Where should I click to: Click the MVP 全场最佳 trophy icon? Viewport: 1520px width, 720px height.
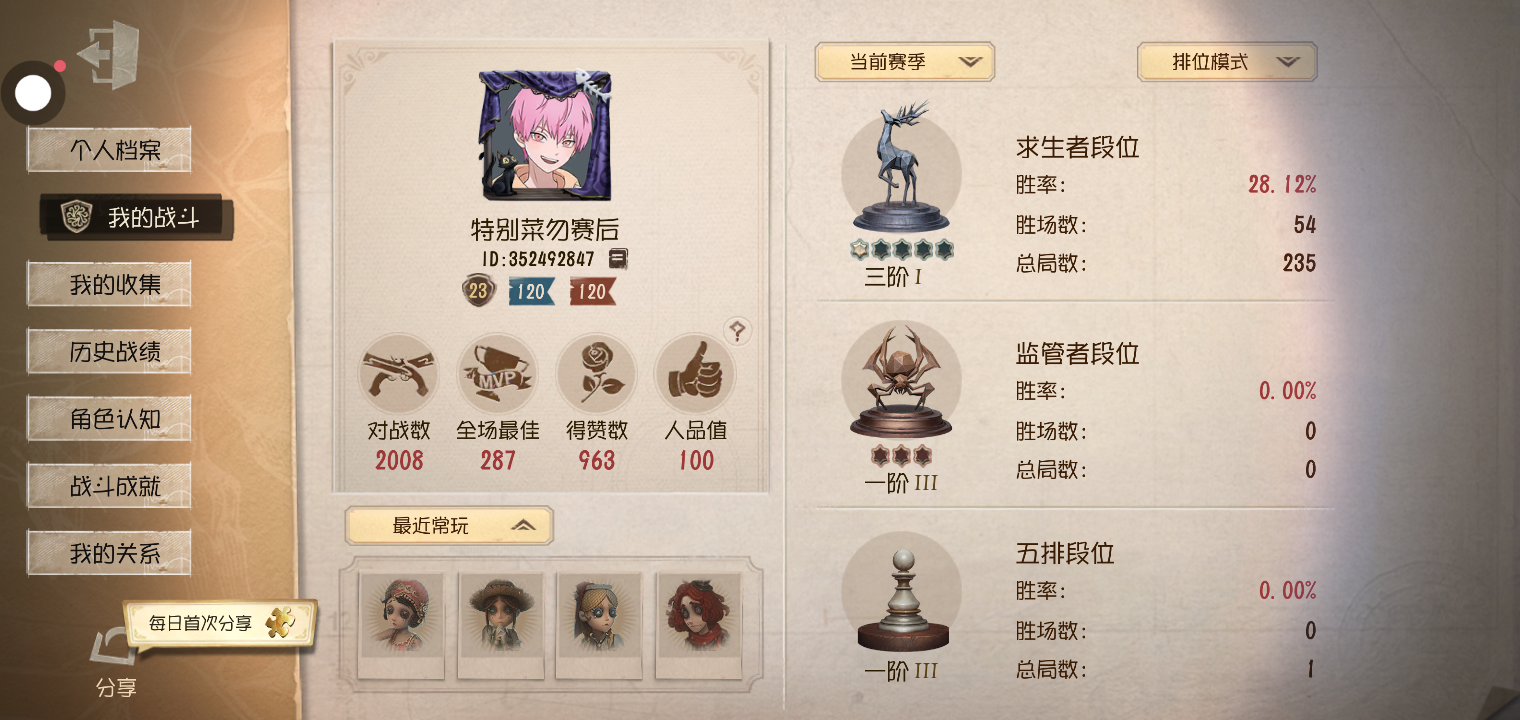497,374
